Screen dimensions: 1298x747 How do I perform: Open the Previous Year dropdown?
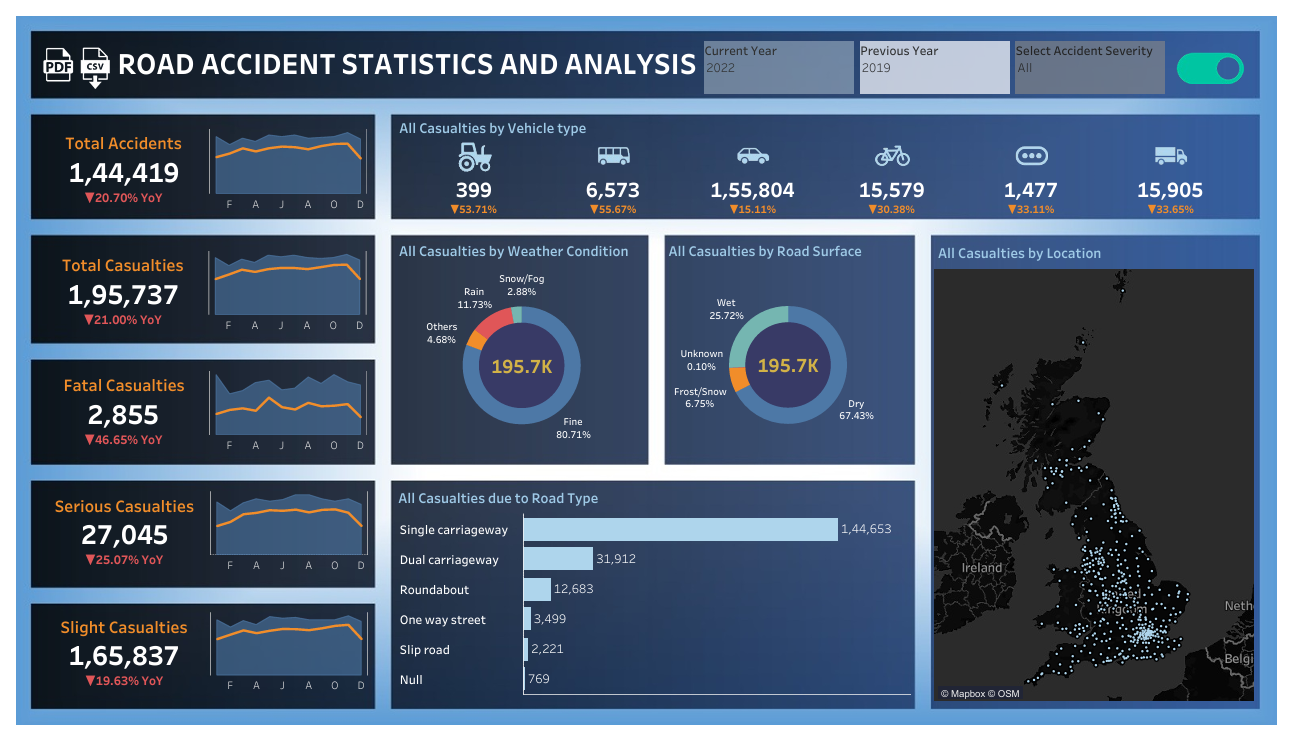point(934,68)
